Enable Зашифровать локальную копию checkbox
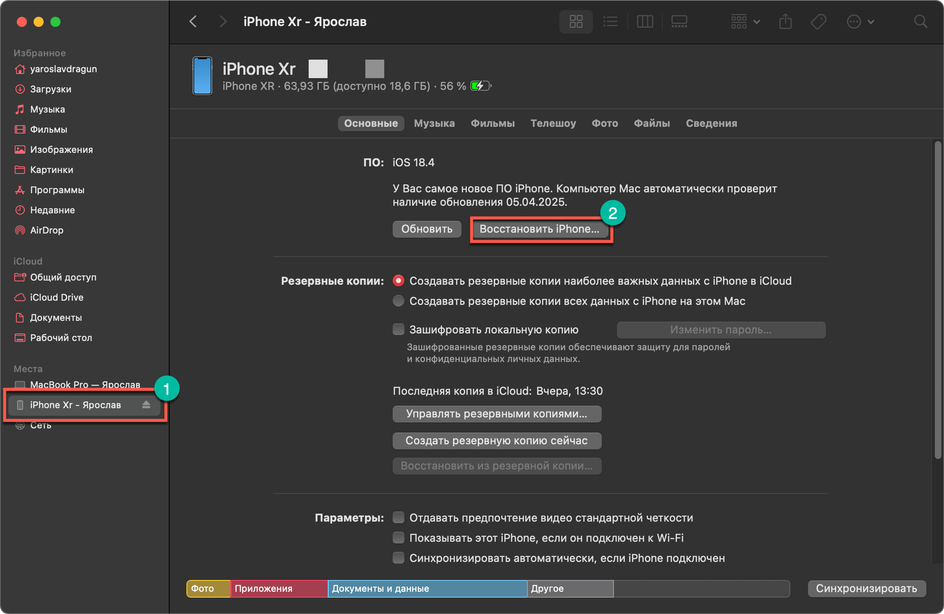 click(x=399, y=329)
